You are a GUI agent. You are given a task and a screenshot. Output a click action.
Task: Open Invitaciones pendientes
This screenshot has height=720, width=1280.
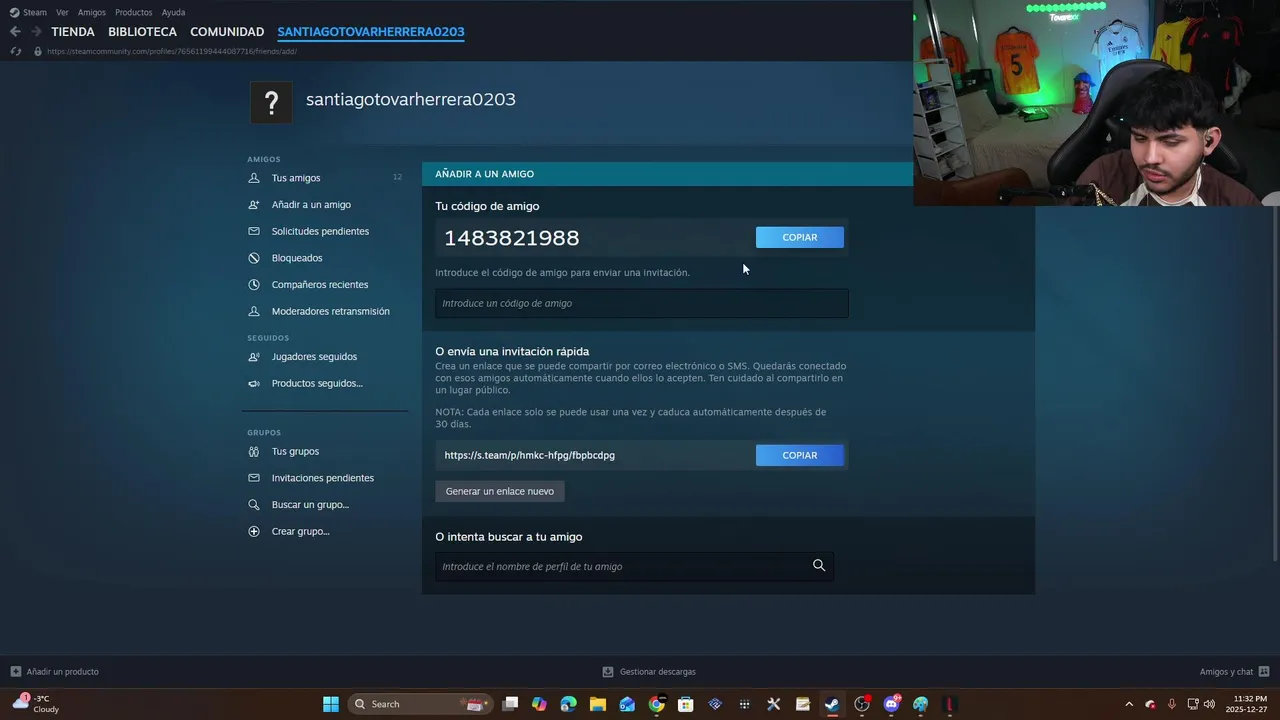point(323,478)
